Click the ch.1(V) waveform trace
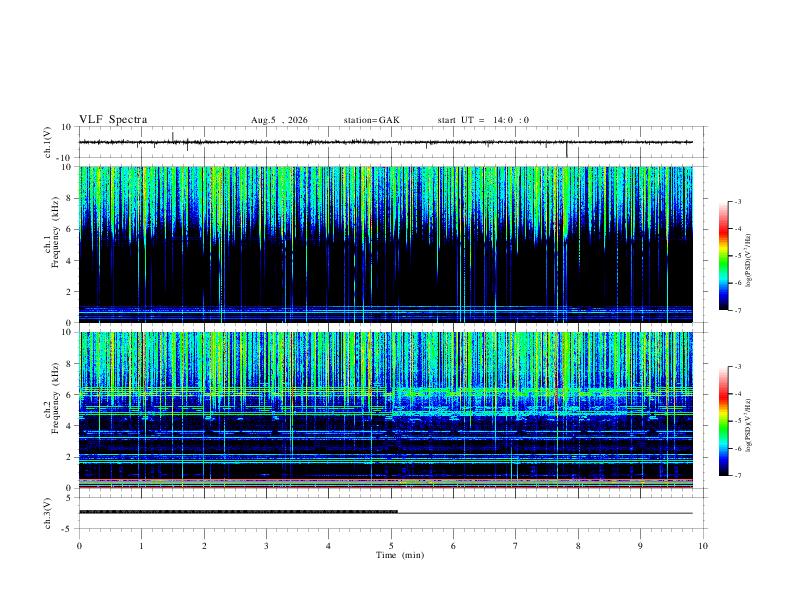The image size is (792, 612). point(385,142)
